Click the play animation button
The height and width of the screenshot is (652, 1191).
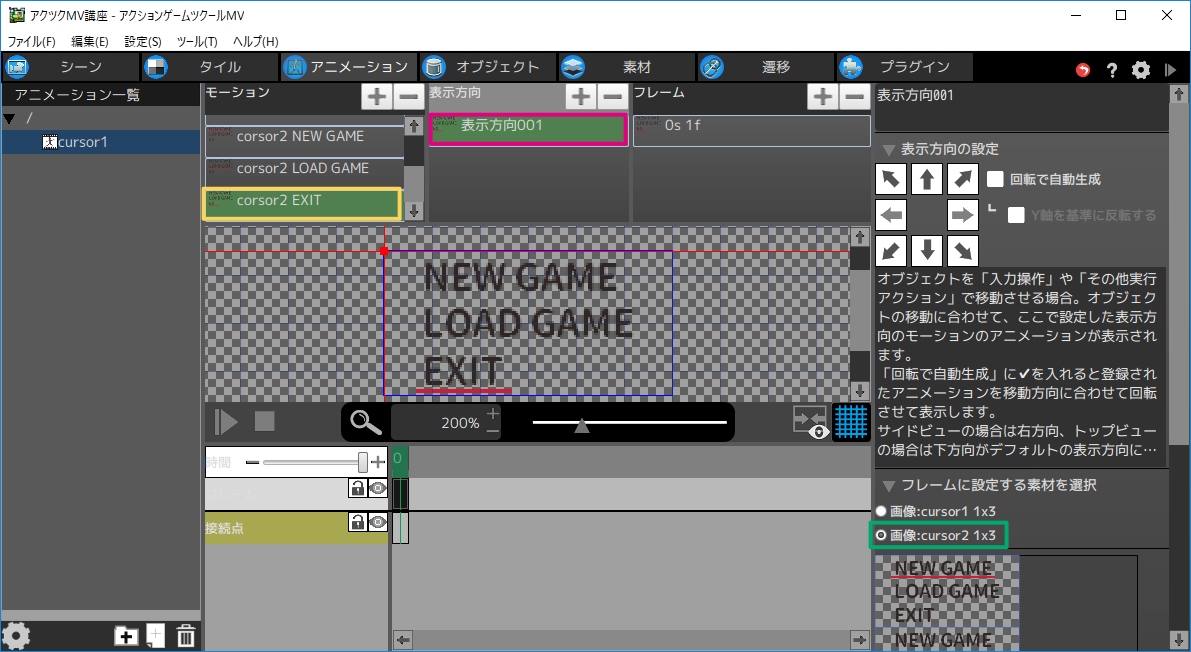(227, 421)
